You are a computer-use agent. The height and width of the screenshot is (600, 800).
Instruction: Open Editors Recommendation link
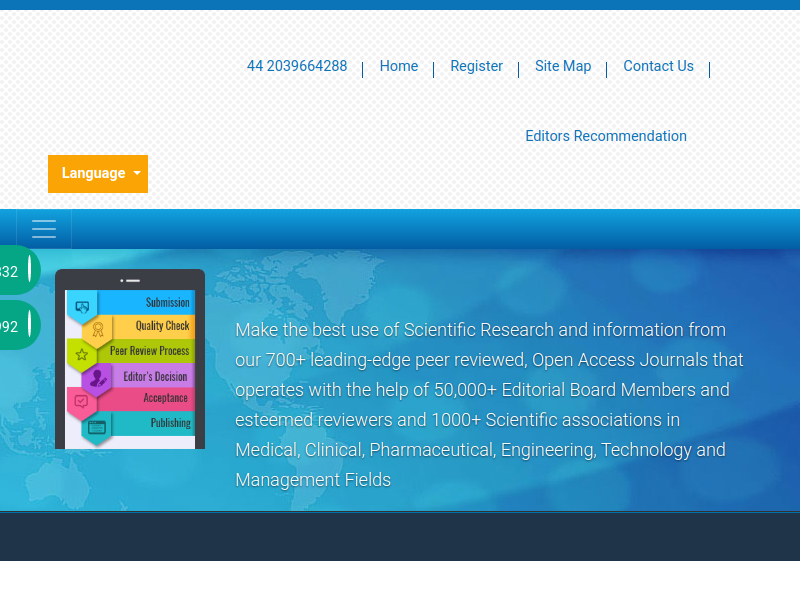pos(606,136)
